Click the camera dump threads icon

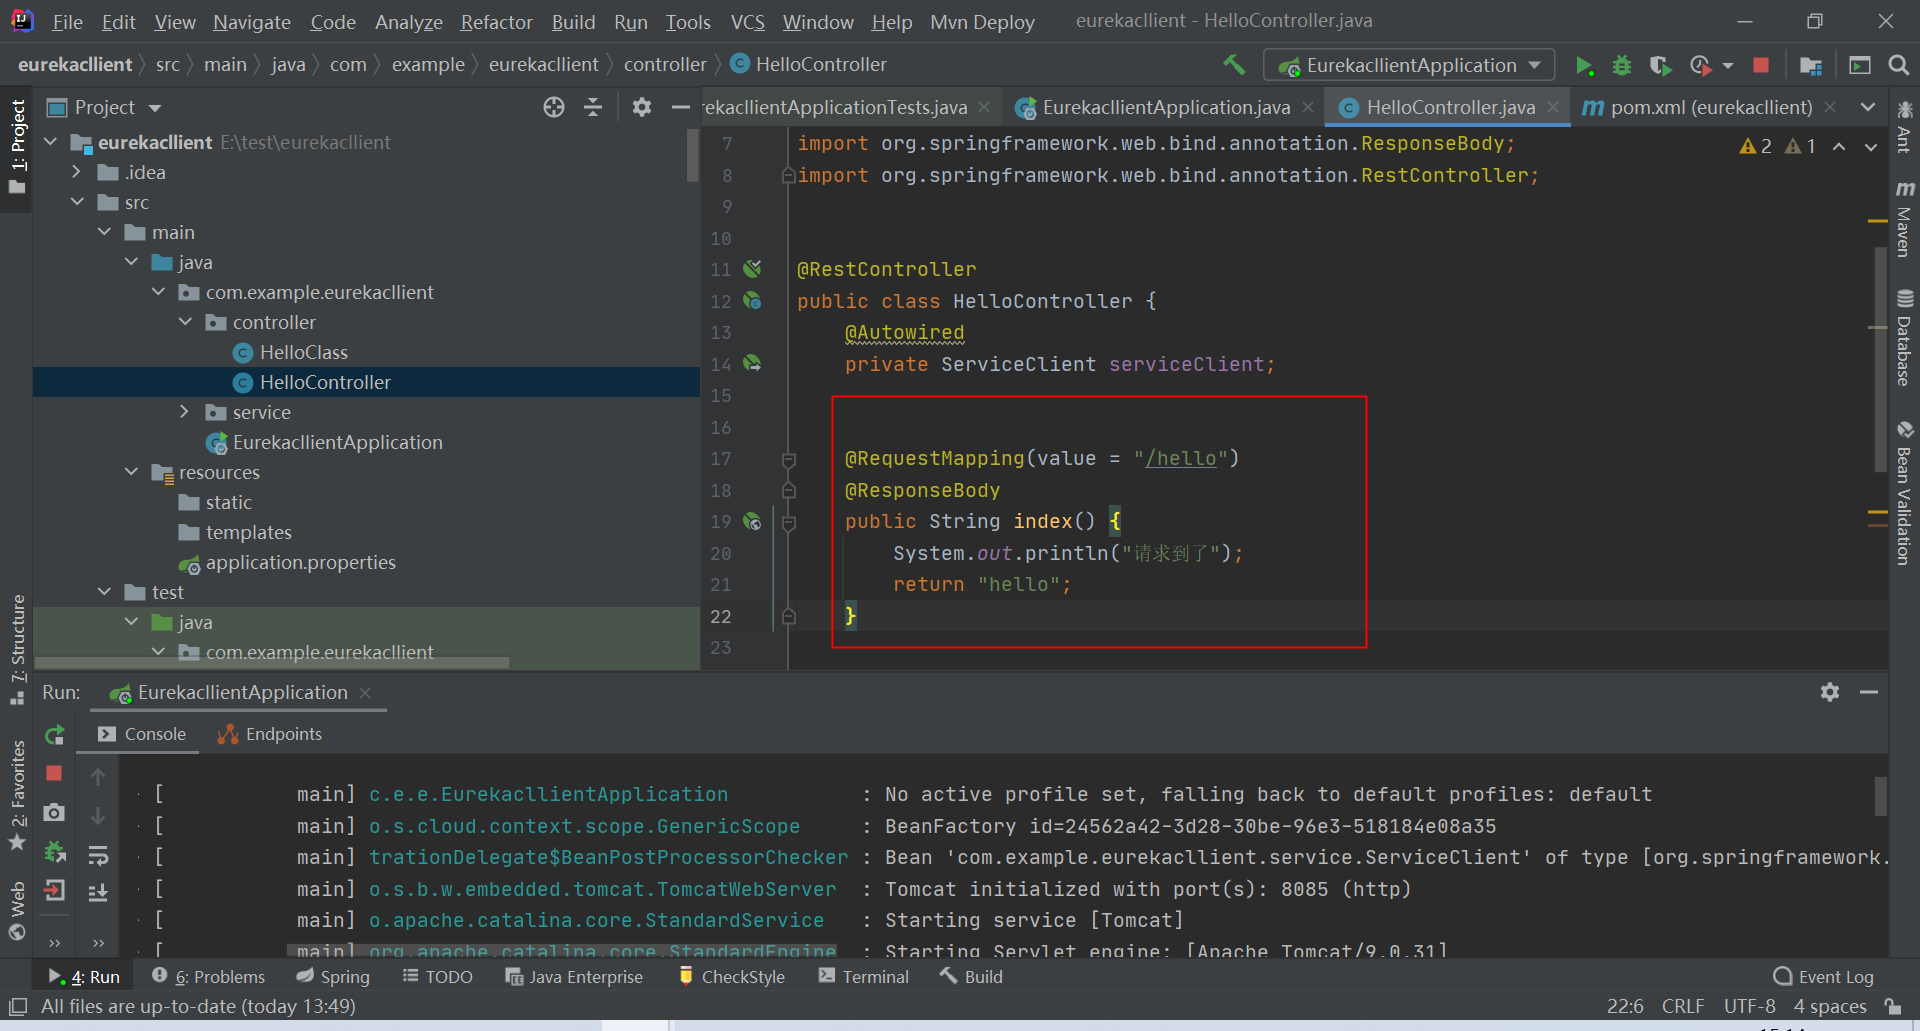click(55, 813)
